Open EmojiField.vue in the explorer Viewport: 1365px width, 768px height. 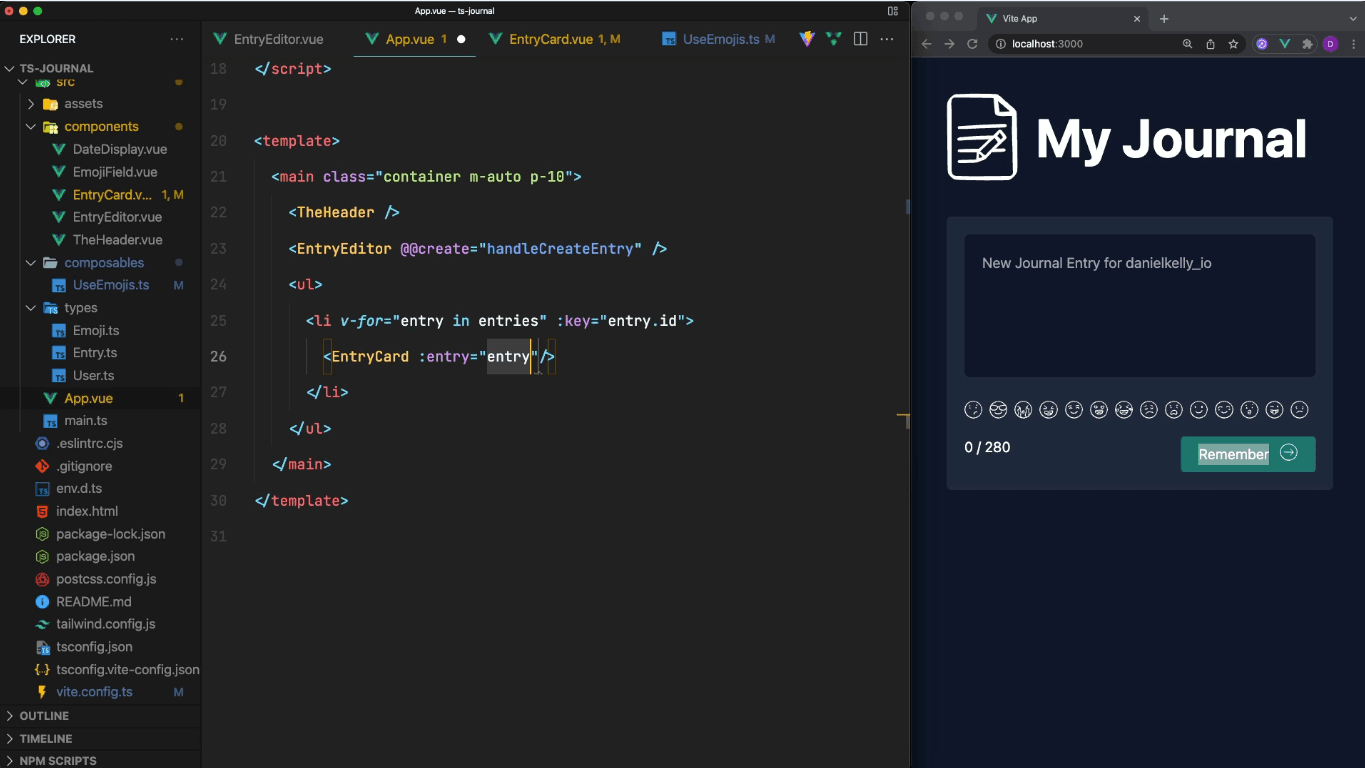115,172
